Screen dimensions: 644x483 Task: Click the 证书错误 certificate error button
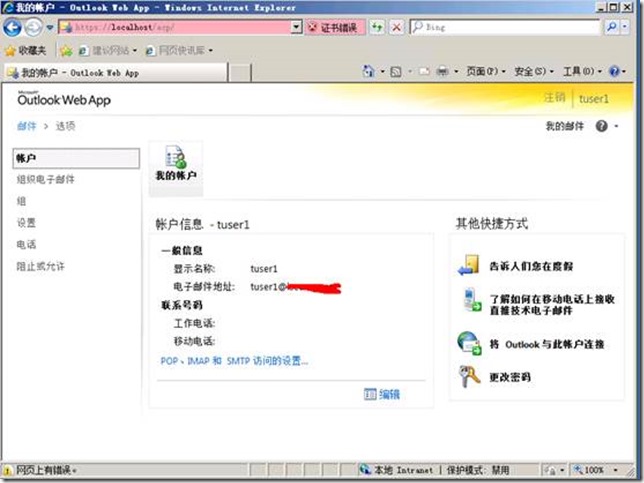(x=334, y=28)
